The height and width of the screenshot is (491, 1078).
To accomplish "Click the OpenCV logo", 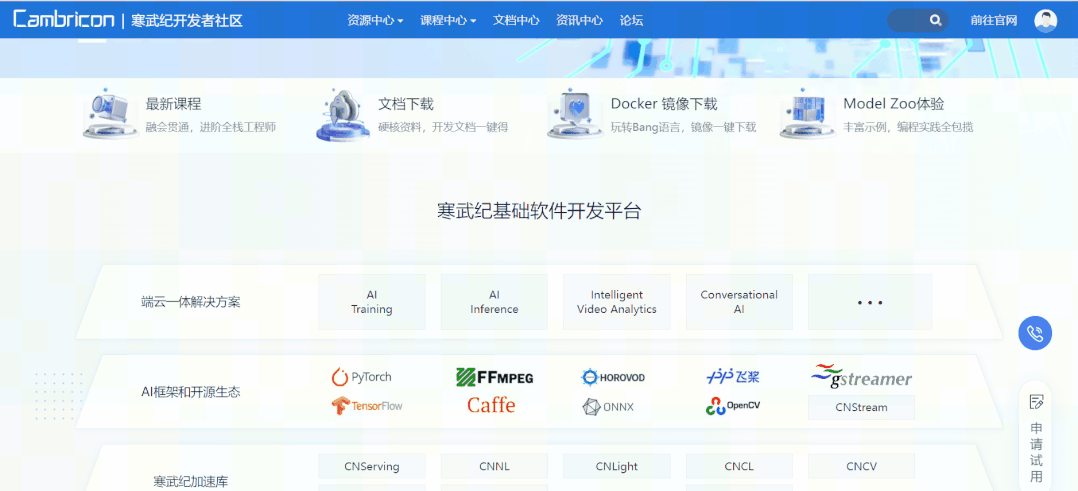I will [733, 406].
